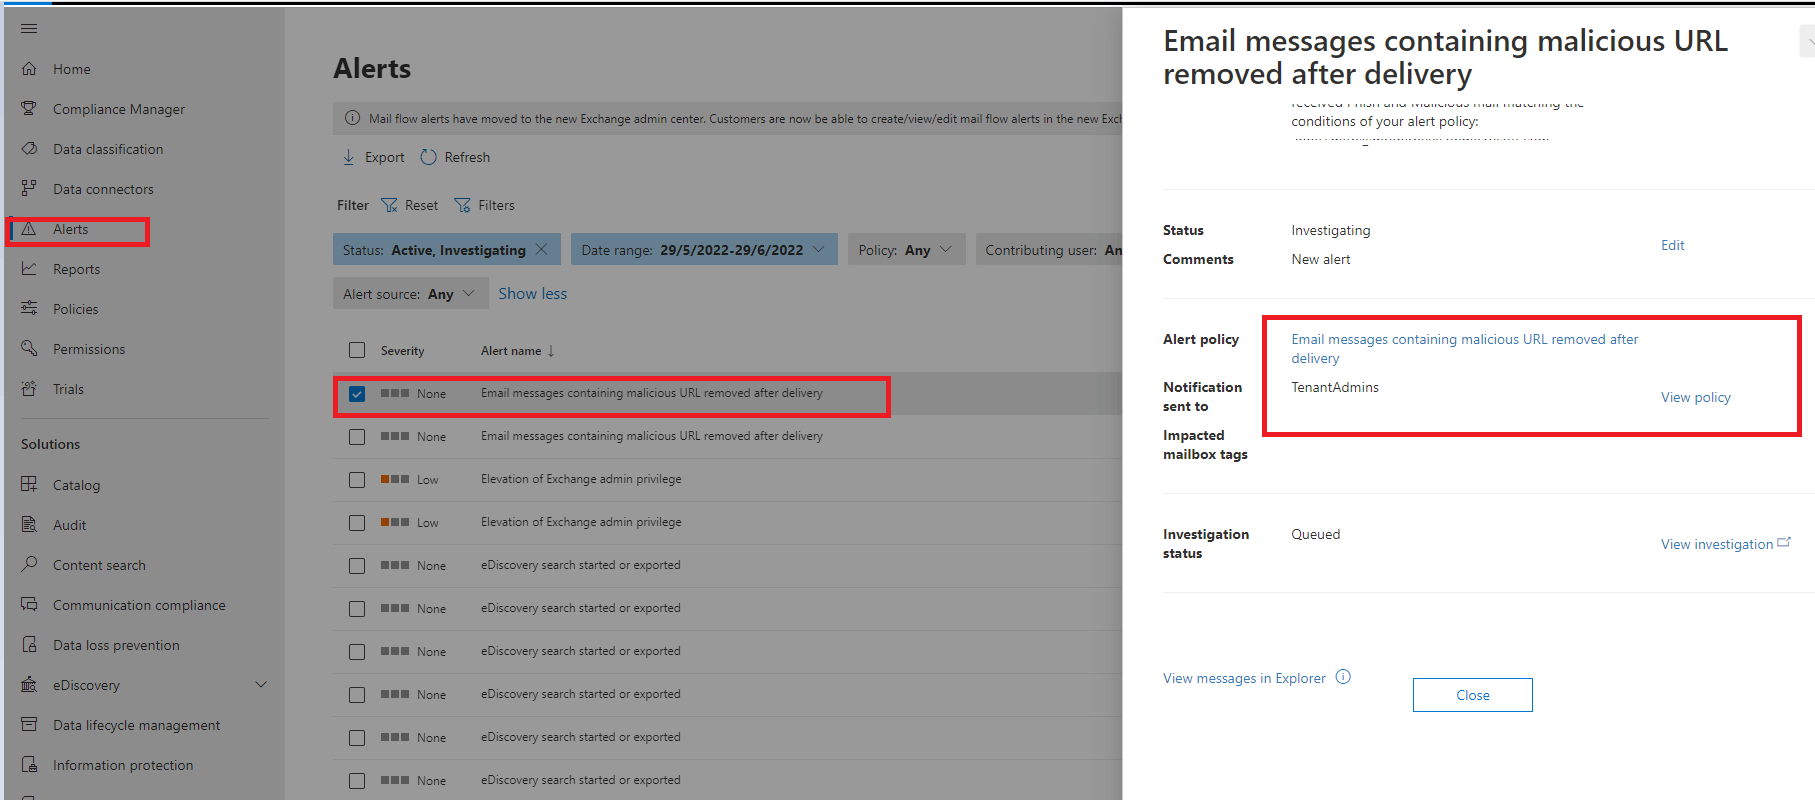Viewport: 1815px width, 800px height.
Task: Click the Refresh circular arrow icon
Action: 428,157
